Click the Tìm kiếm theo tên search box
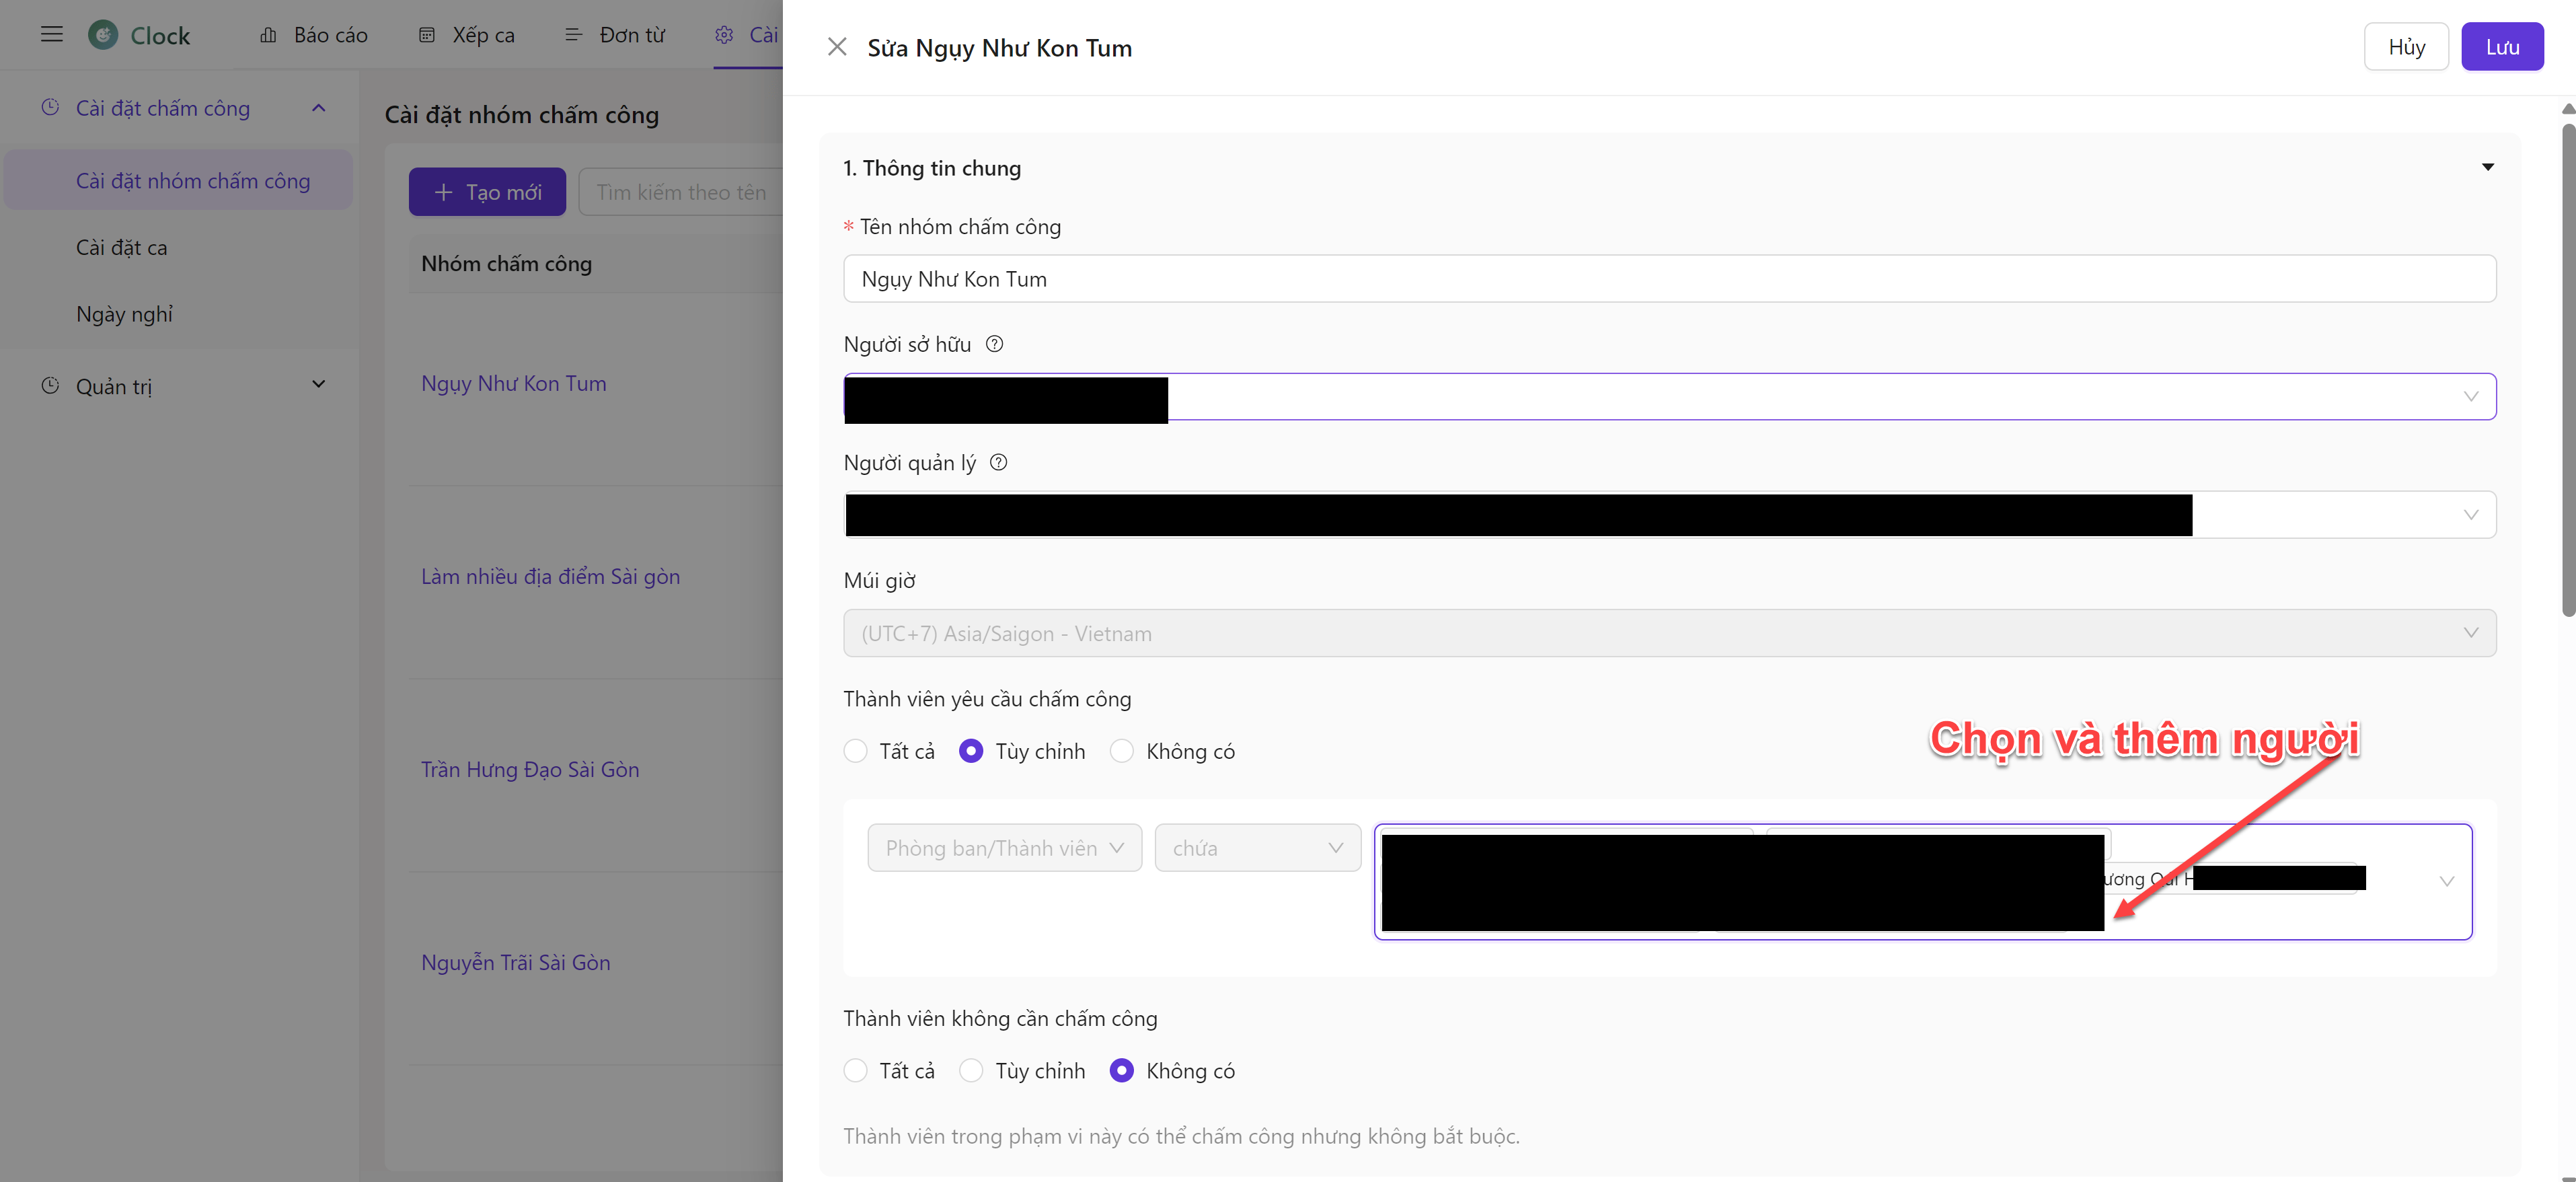The height and width of the screenshot is (1182, 2576). pos(681,192)
